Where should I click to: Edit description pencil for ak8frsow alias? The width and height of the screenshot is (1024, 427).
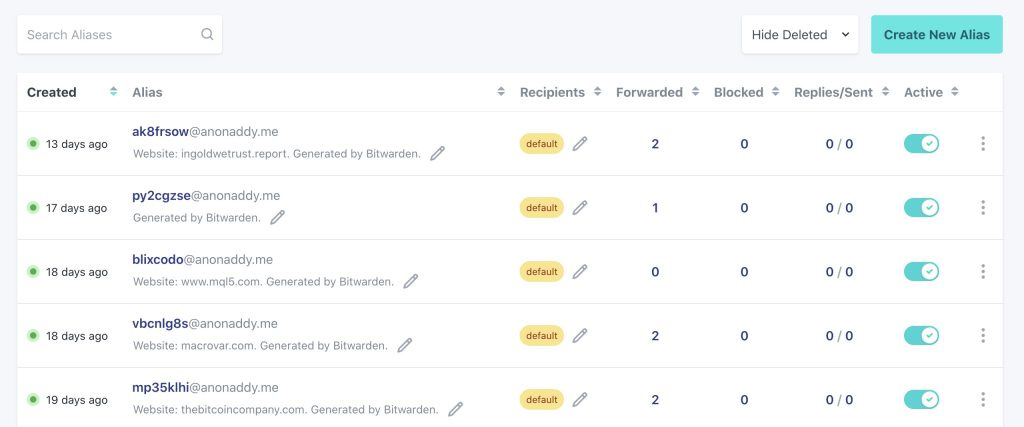point(437,153)
